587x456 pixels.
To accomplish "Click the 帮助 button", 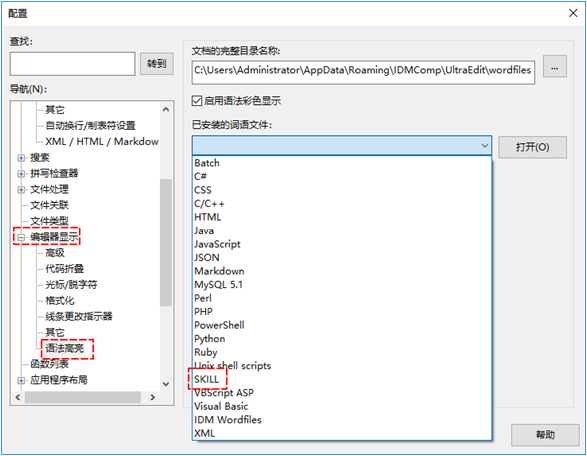I will (x=545, y=435).
